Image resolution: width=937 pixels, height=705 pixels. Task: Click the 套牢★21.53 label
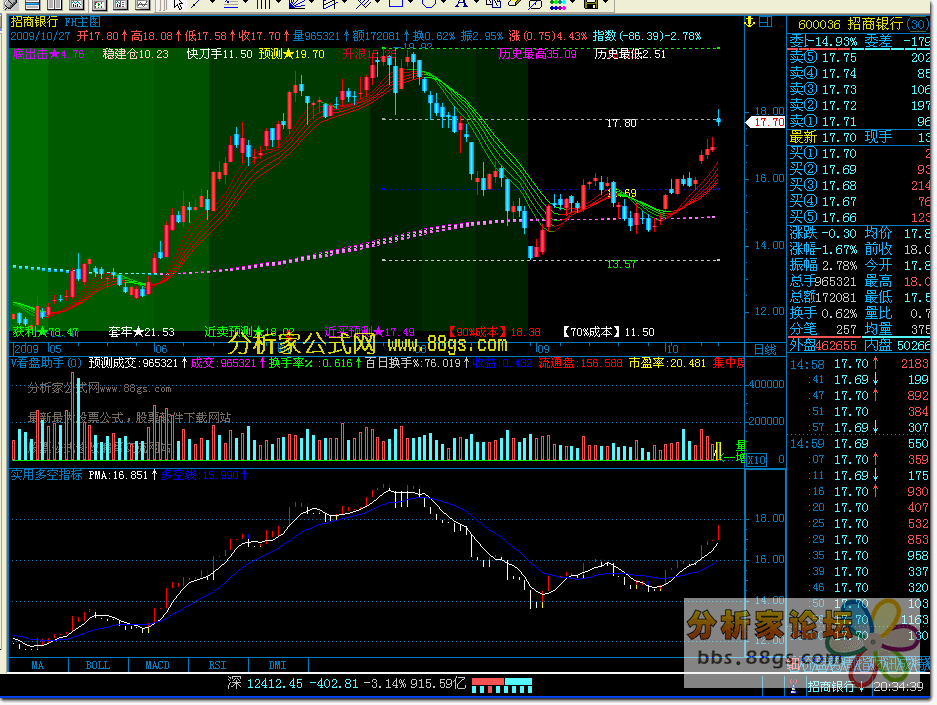142,332
